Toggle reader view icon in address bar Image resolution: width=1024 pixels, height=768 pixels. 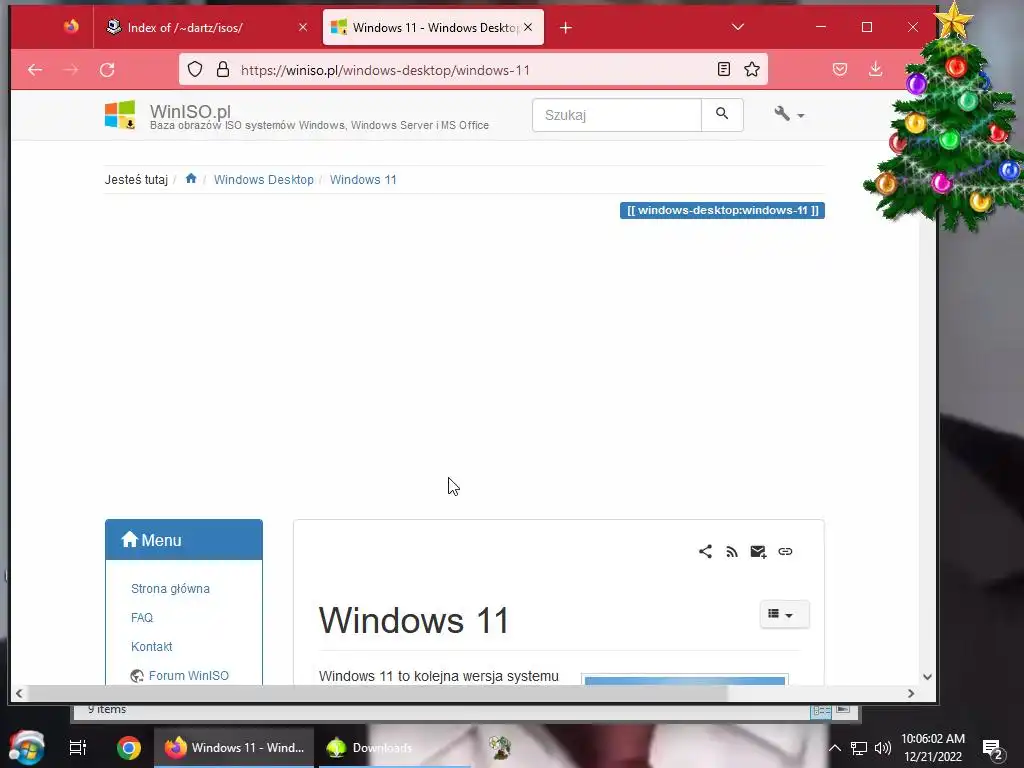(724, 69)
